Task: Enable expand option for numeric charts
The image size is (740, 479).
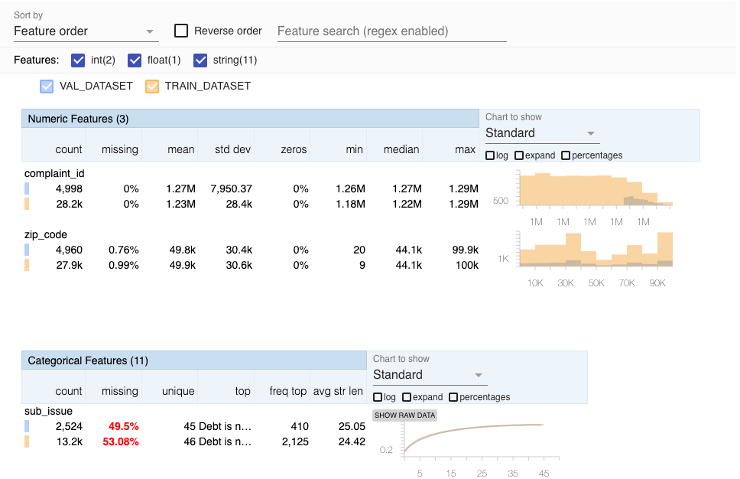Action: (519, 155)
